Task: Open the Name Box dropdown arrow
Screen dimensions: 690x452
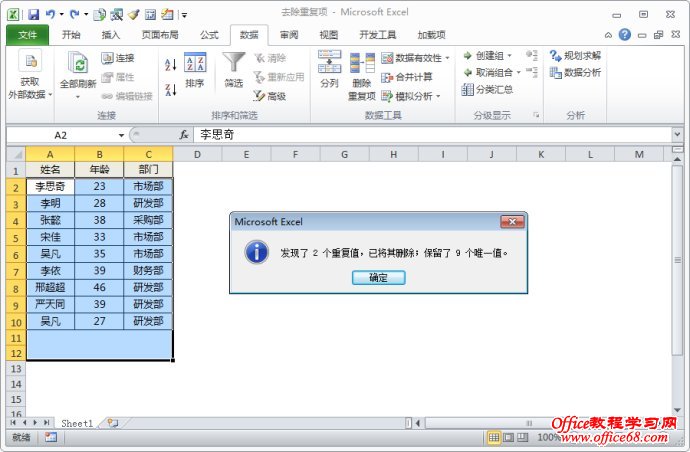Action: (122, 134)
